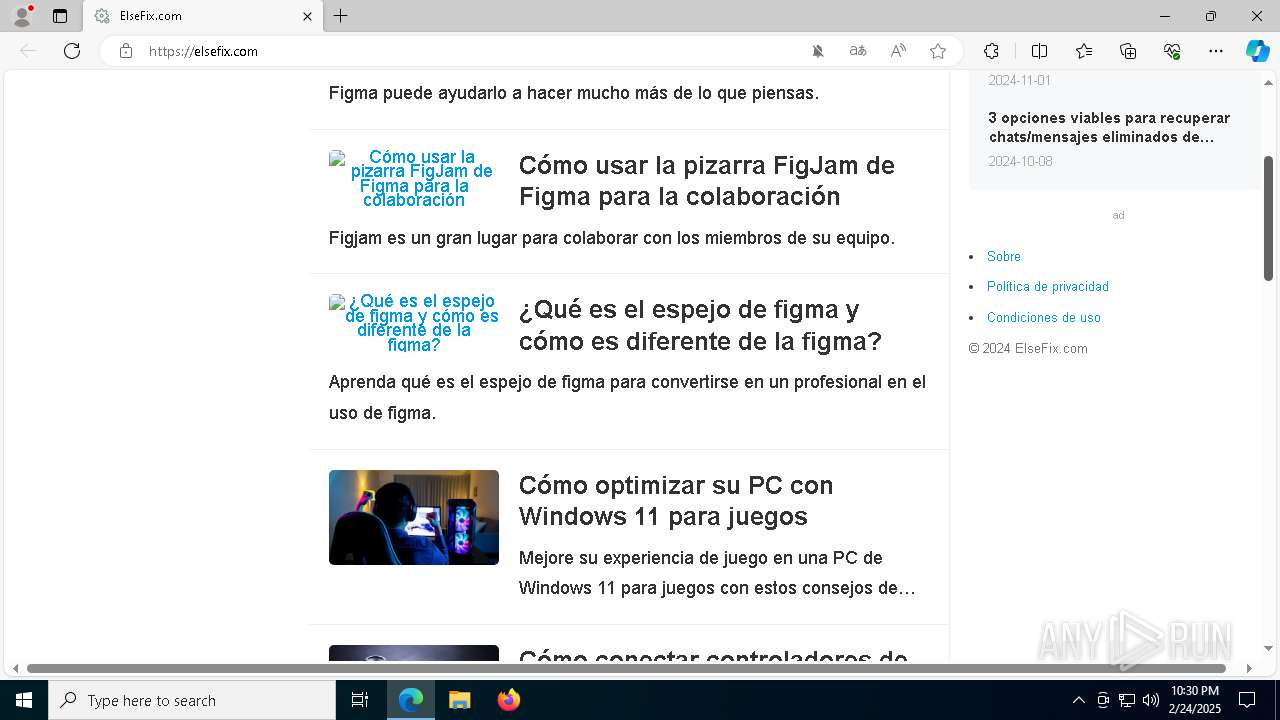Open the Condiciones de uso link

tap(1043, 317)
